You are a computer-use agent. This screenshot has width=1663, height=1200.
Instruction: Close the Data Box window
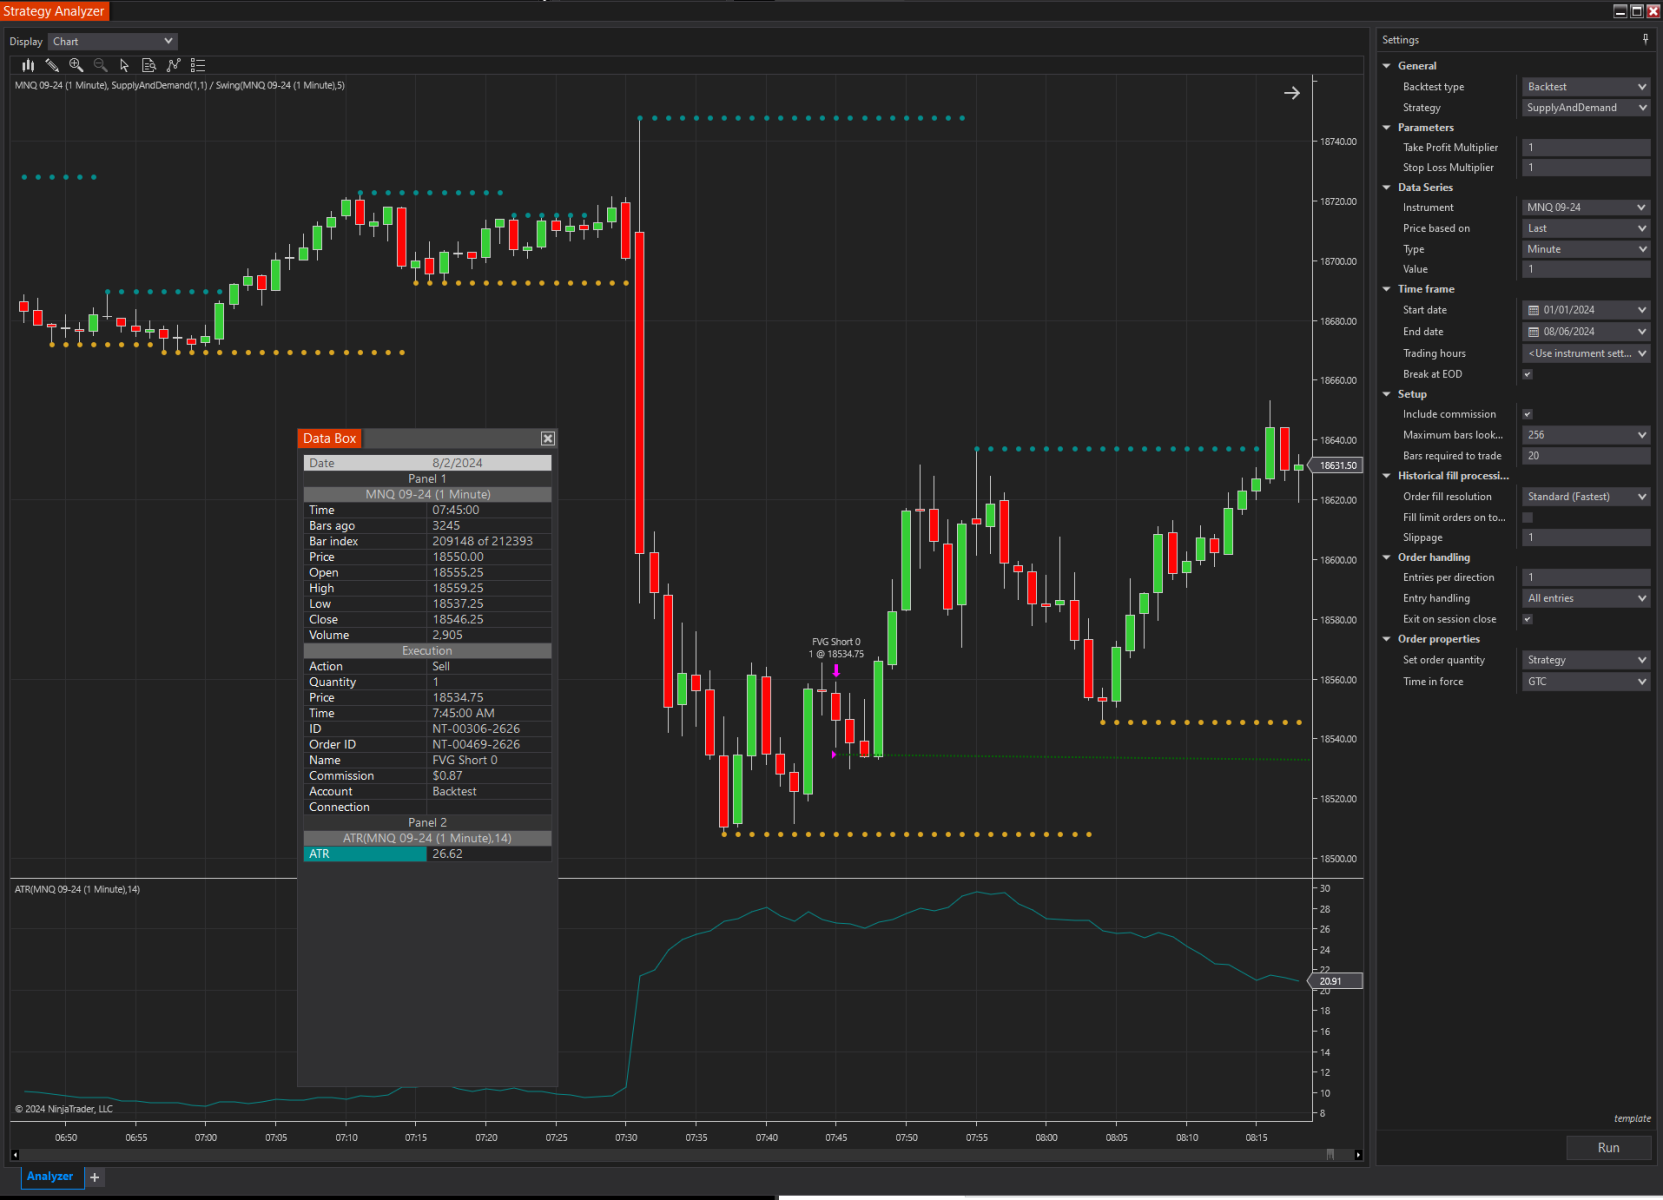548,439
